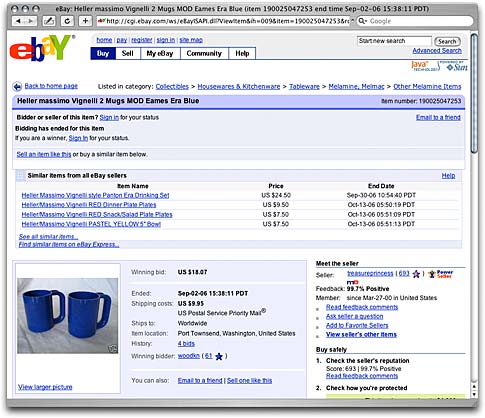Click the Search button

coord(447,41)
